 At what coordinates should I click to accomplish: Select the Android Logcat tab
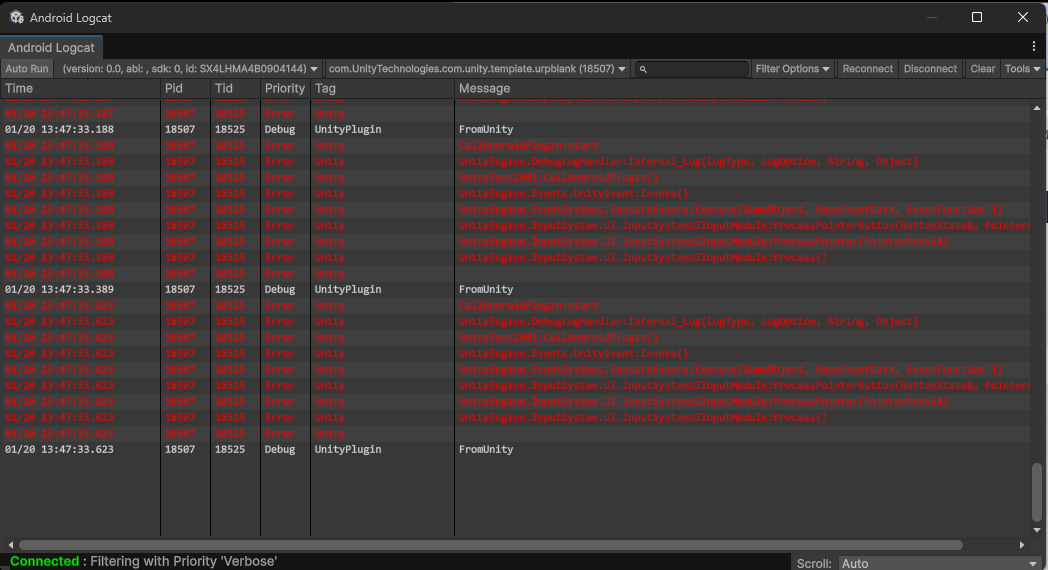(x=51, y=47)
